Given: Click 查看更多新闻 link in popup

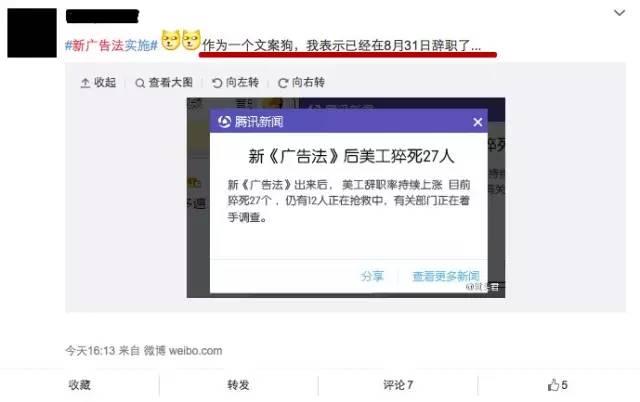Looking at the screenshot, I should pyautogui.click(x=446, y=276).
